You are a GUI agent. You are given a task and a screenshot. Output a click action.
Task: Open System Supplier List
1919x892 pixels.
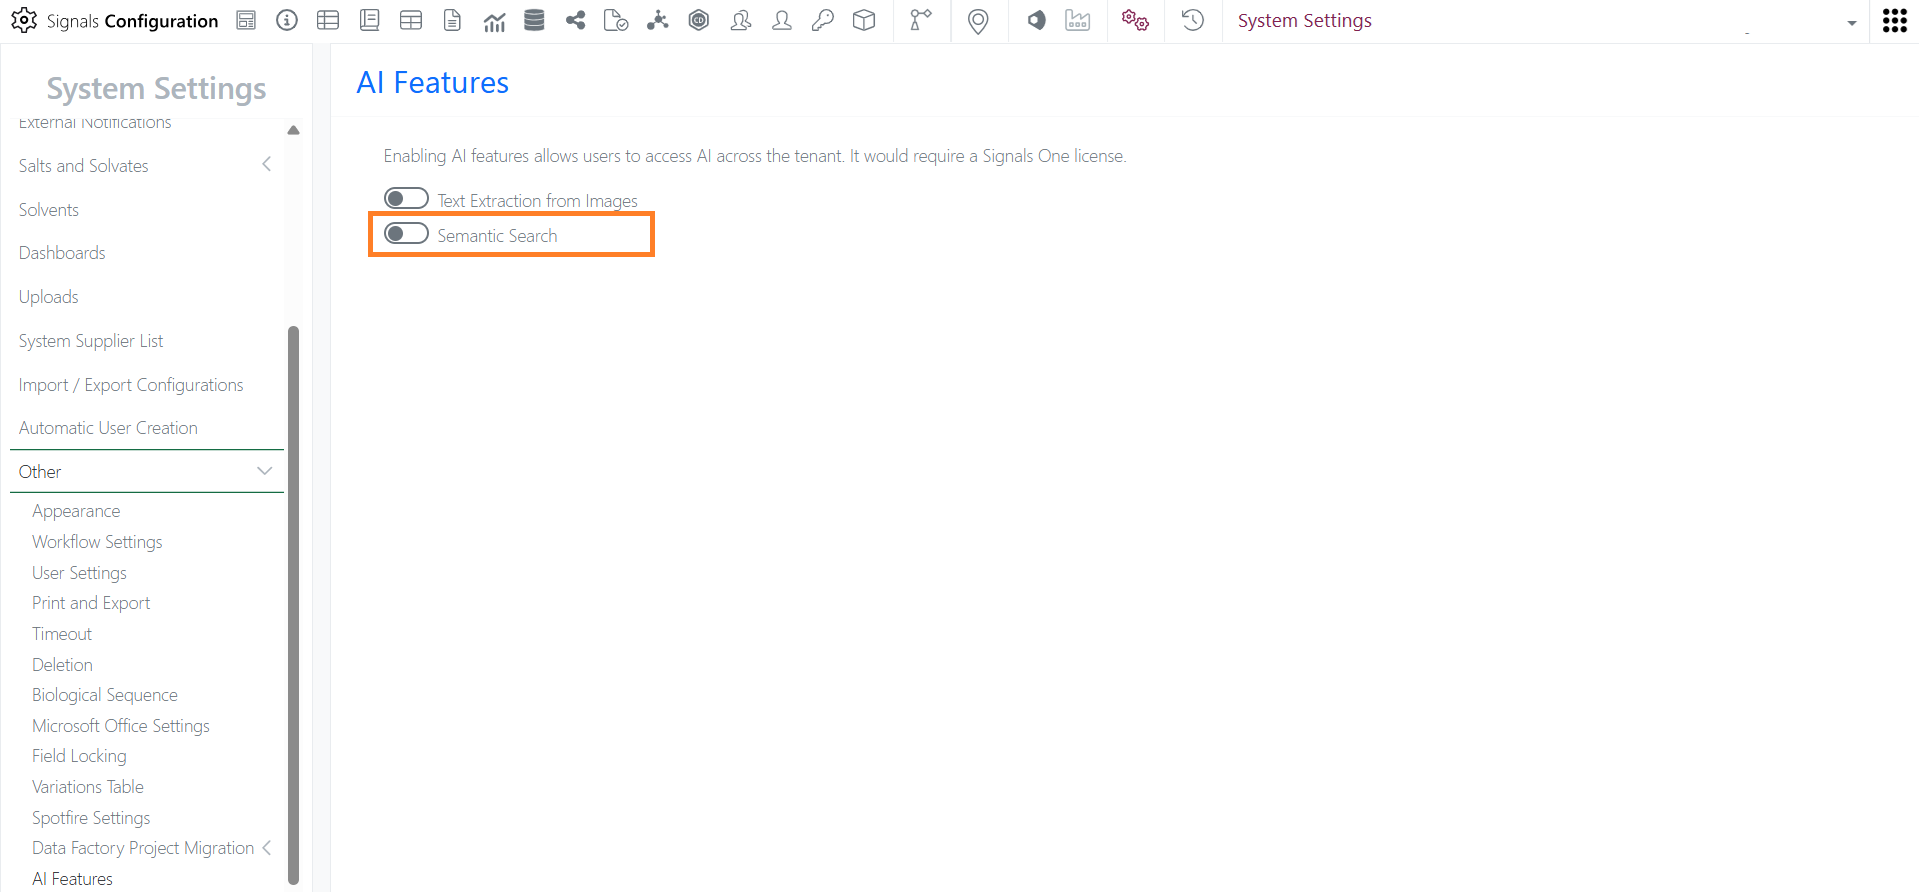tap(91, 341)
